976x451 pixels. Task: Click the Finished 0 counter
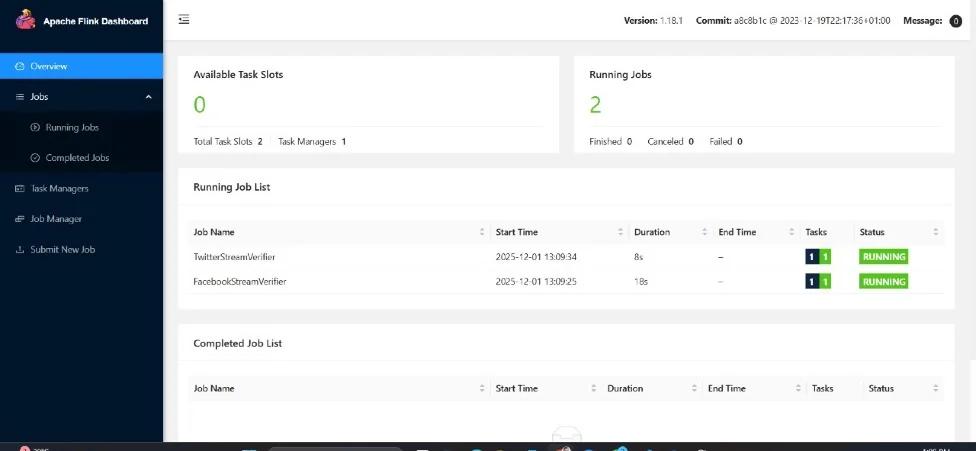pos(611,141)
